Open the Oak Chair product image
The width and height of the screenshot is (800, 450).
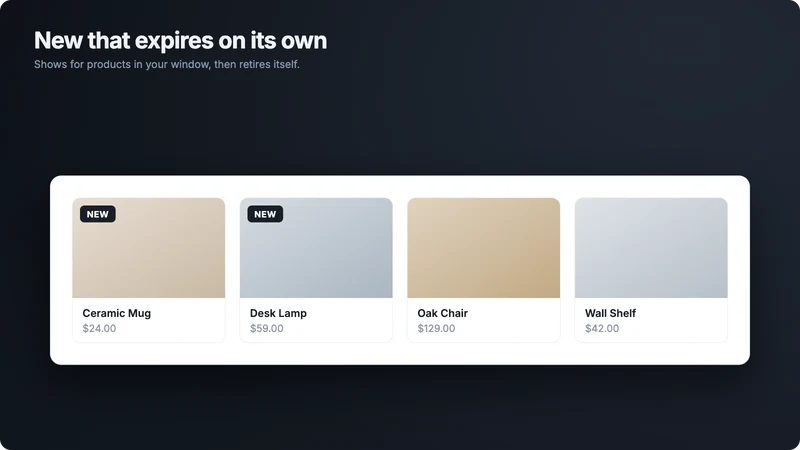point(483,248)
